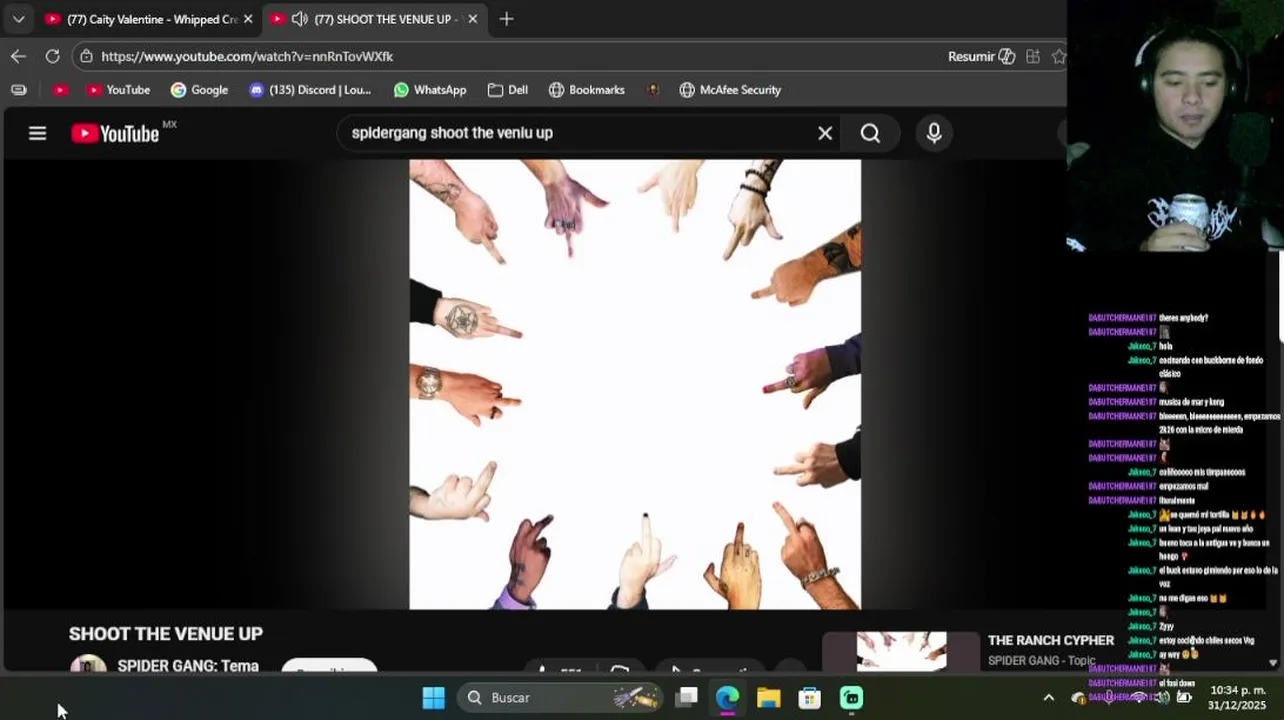Viewport: 1284px width, 720px height.
Task: Start voice search with microphone icon
Action: click(934, 133)
